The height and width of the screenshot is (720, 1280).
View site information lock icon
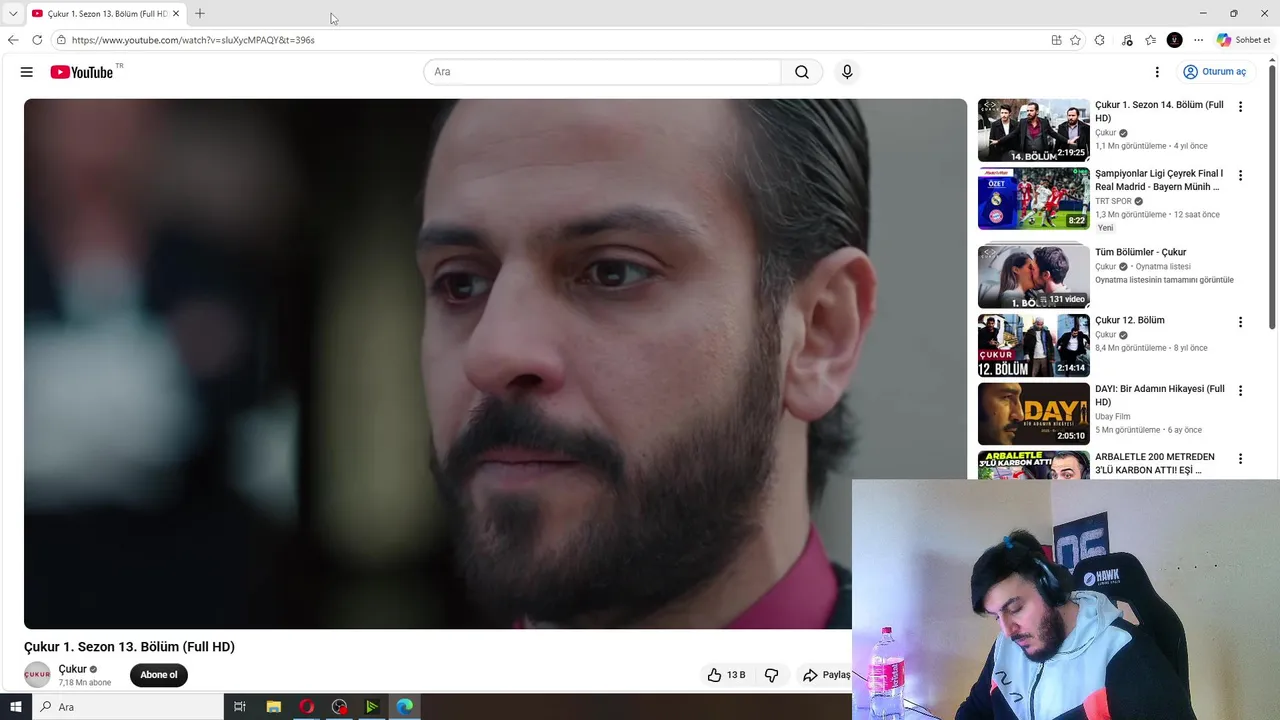(x=61, y=40)
